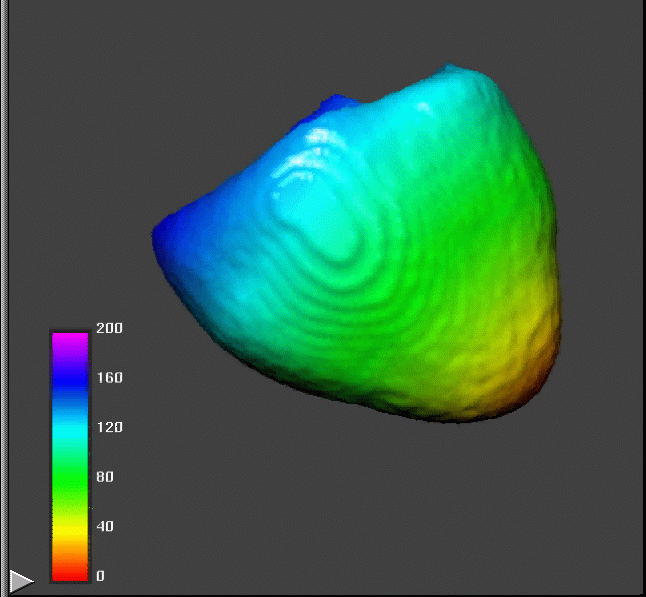Click the 160 label on the color scale
The height and width of the screenshot is (597, 646).
[x=109, y=377]
